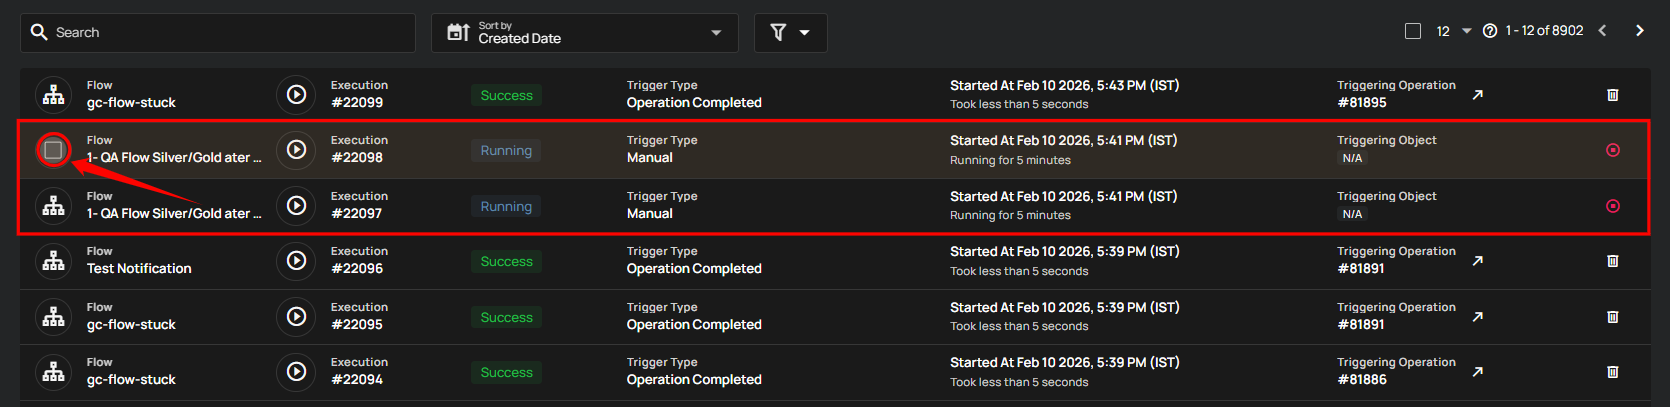Click the play icon for execution #22099

pyautogui.click(x=296, y=95)
